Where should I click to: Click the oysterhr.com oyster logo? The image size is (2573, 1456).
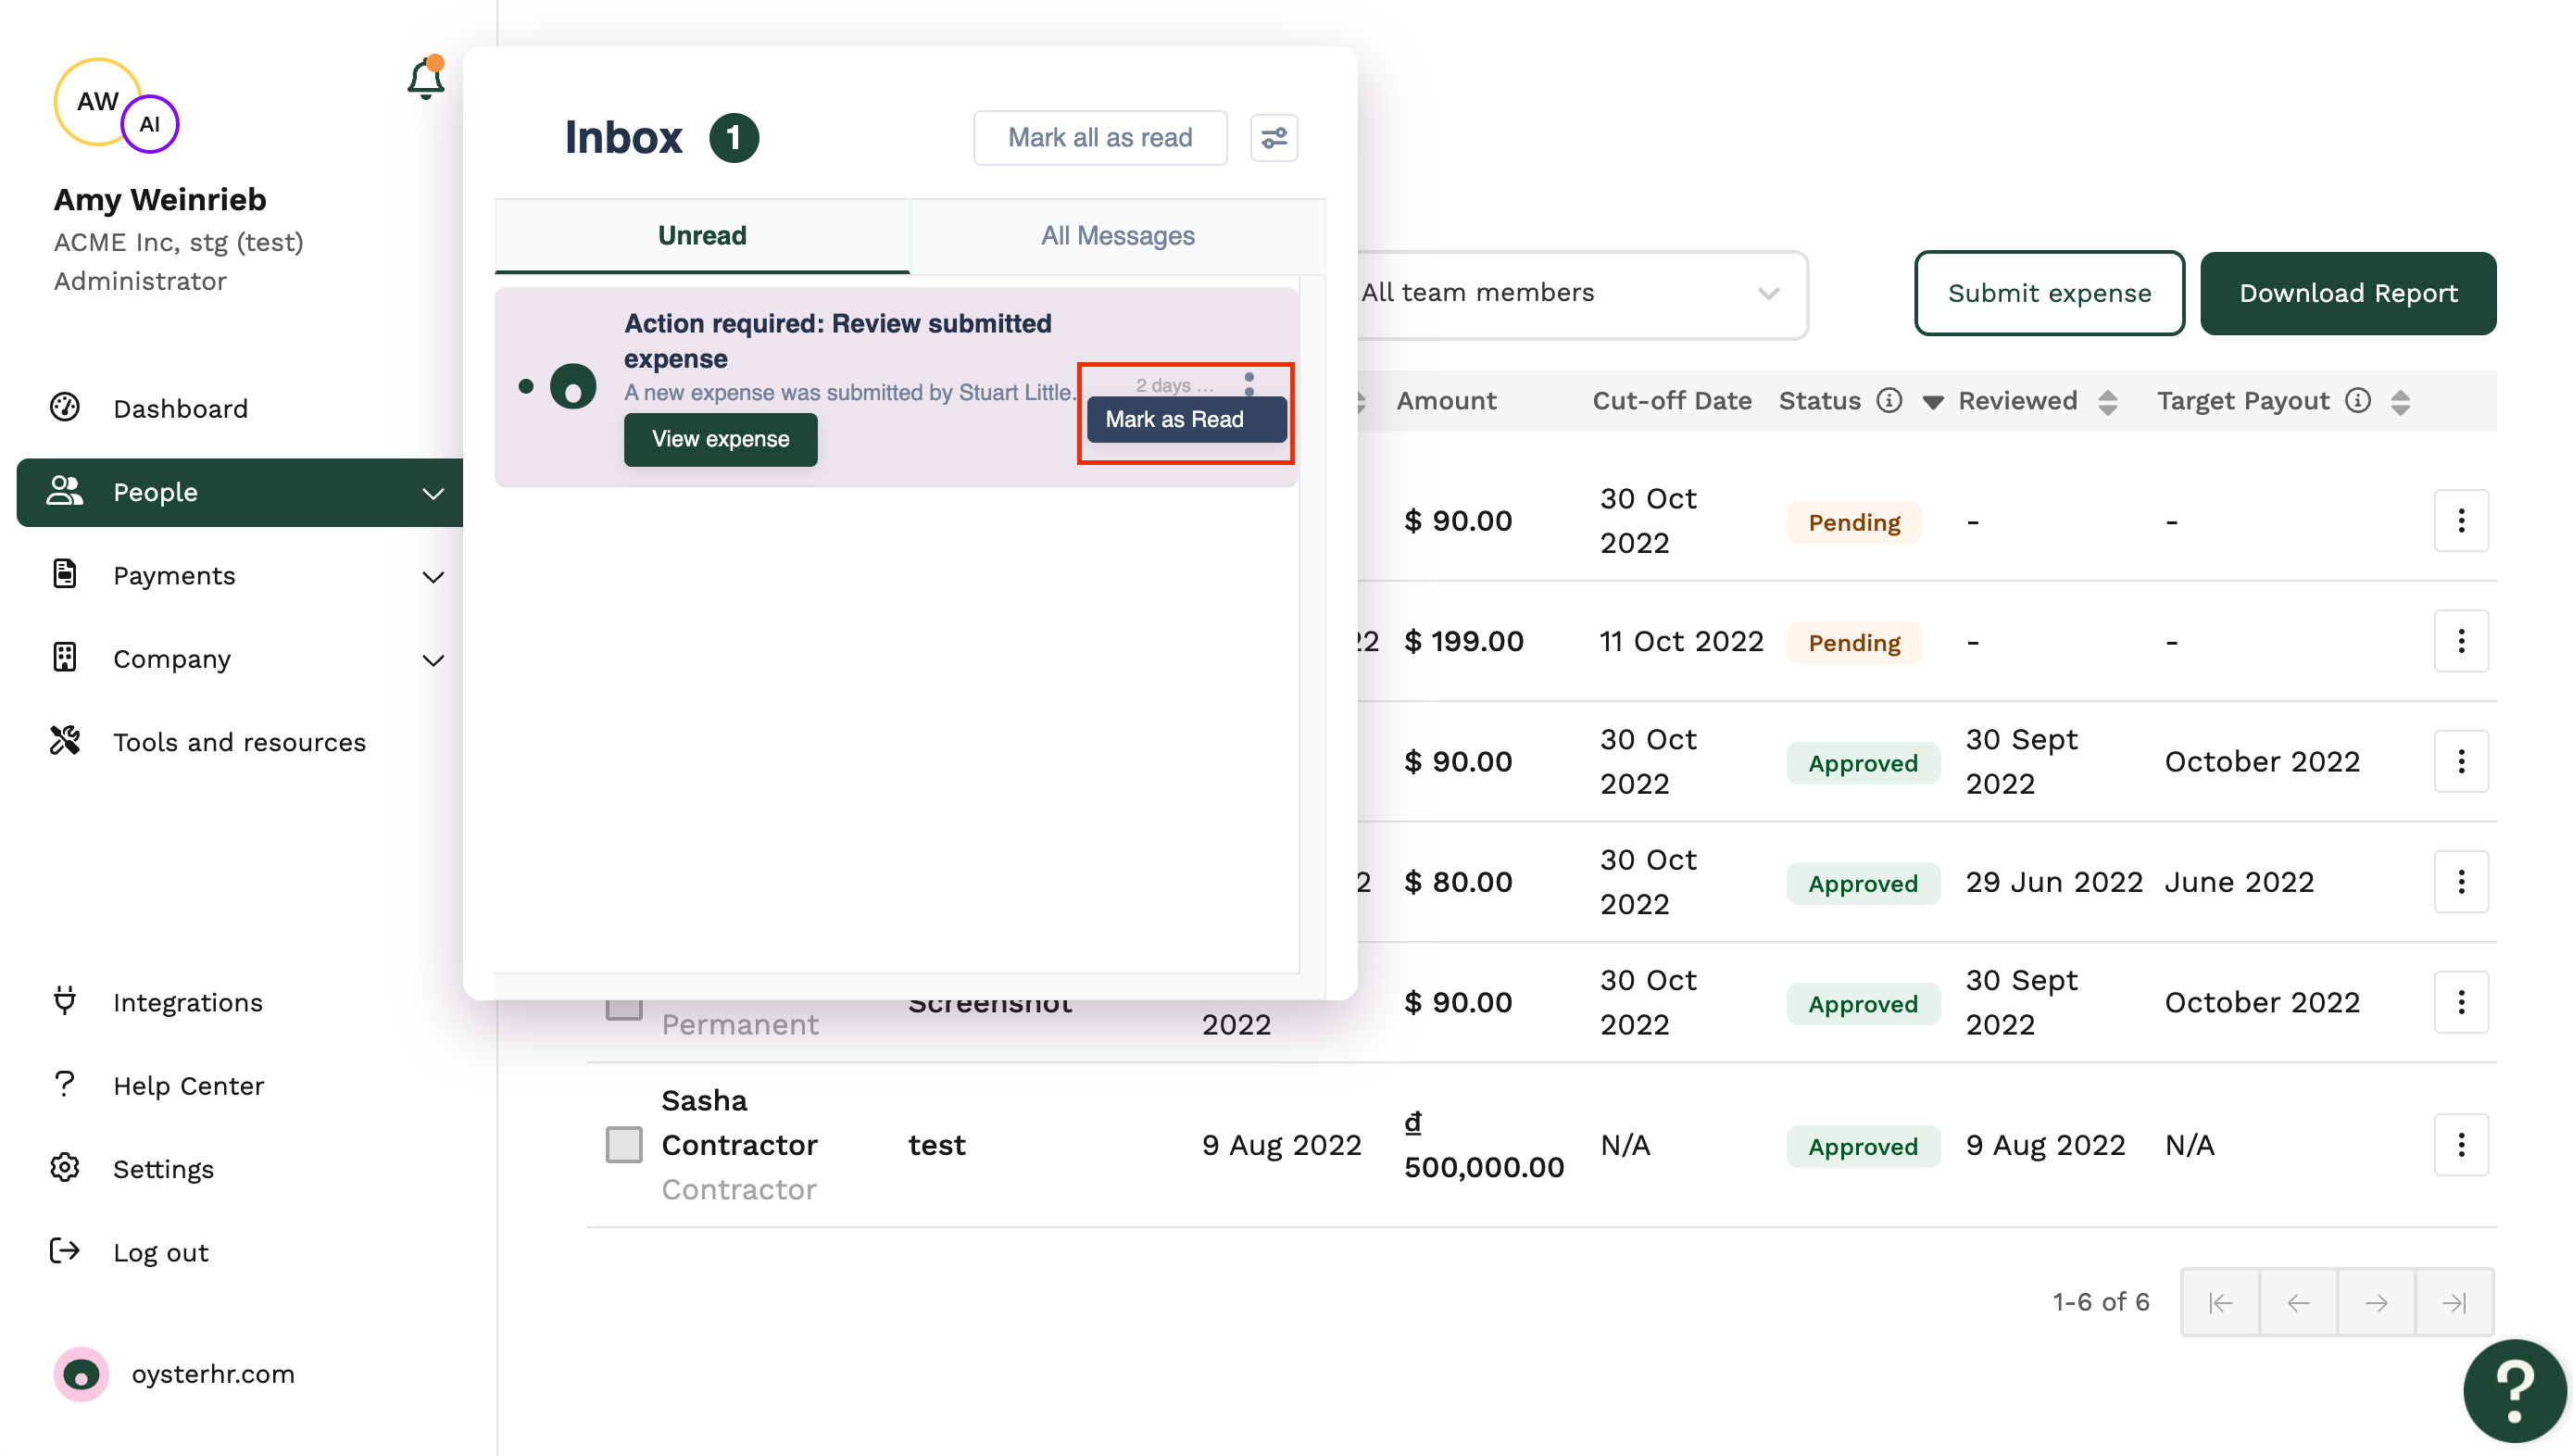pos(81,1374)
